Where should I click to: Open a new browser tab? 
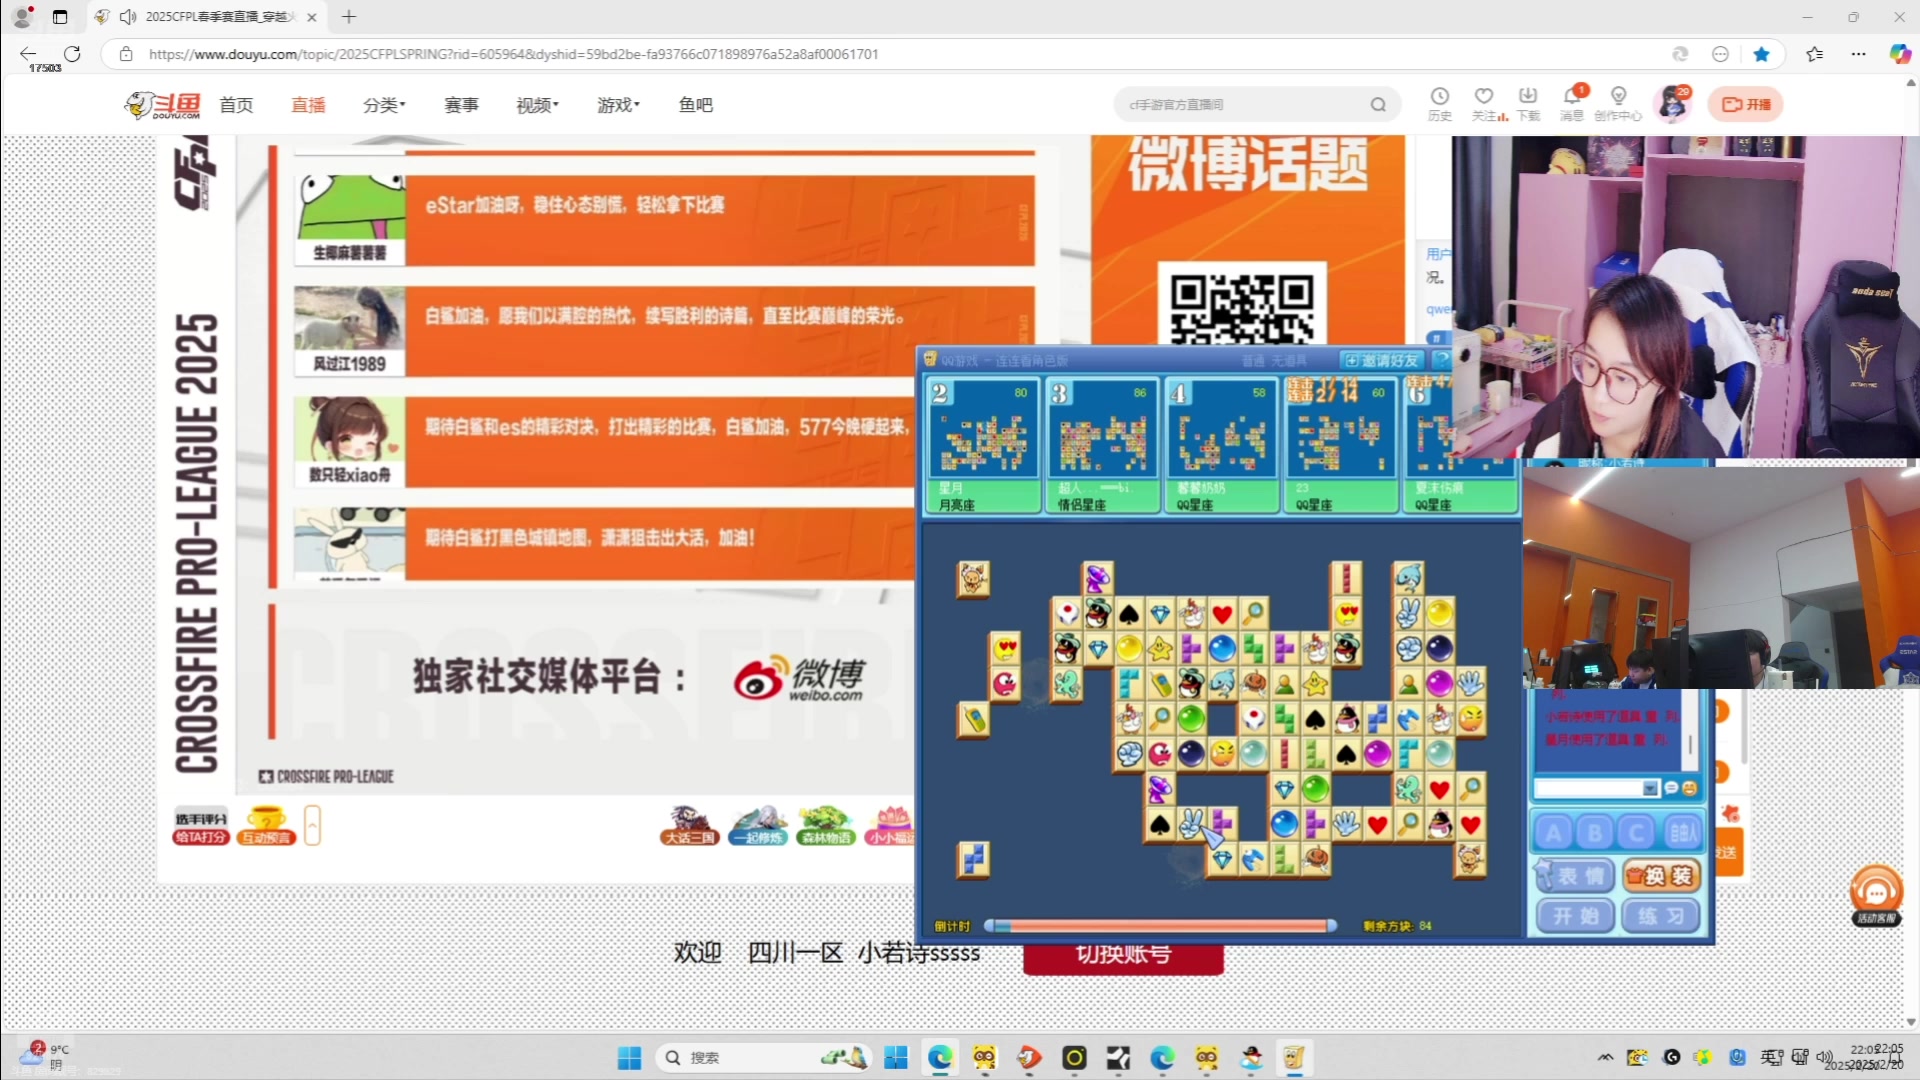tap(348, 17)
